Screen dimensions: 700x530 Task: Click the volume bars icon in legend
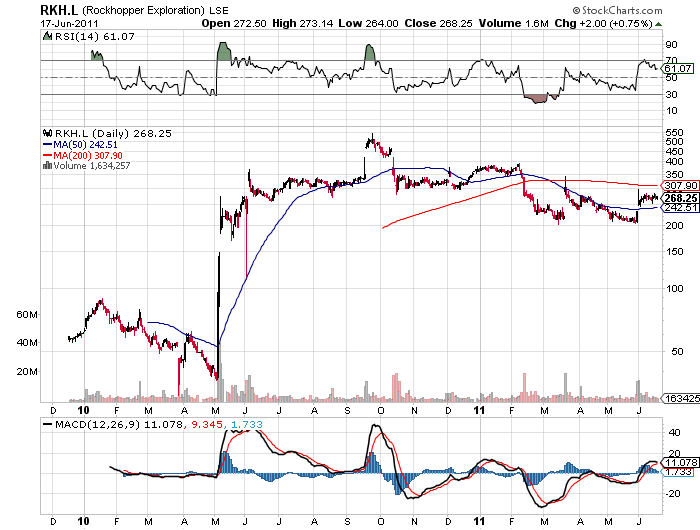coord(47,166)
